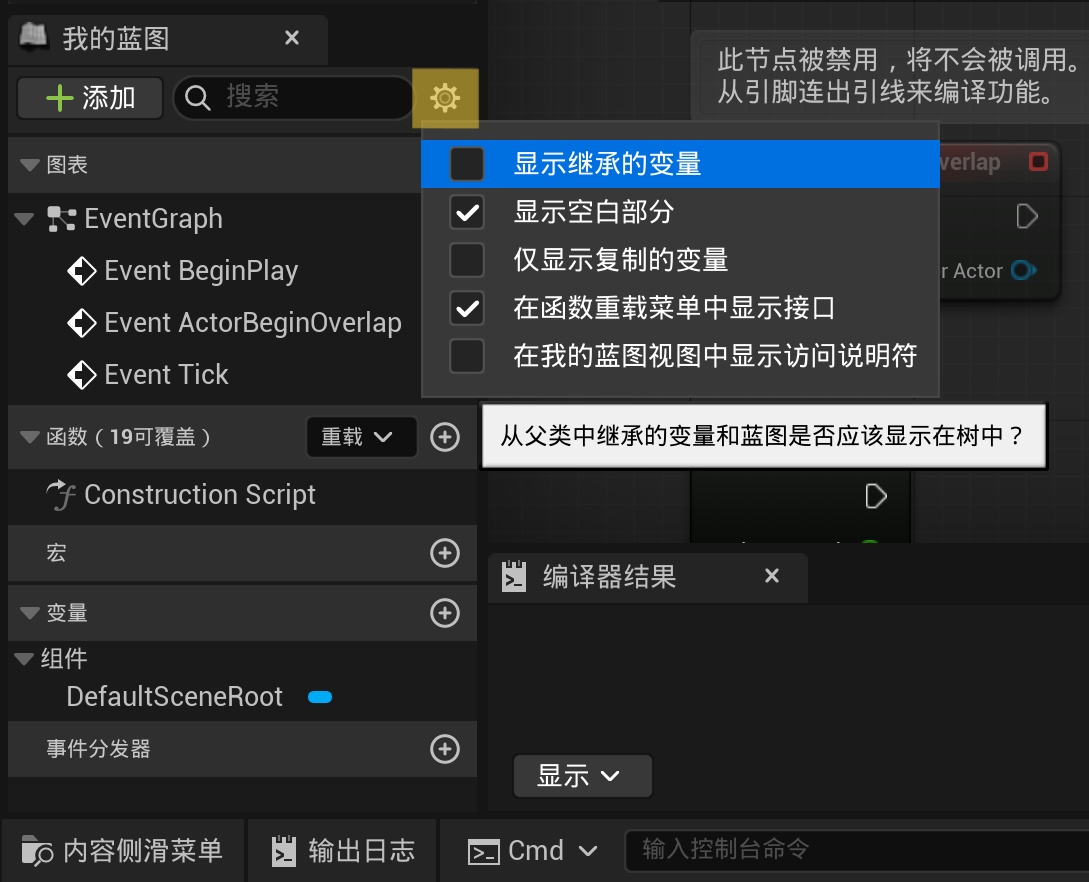Enable 显示继承的变量 checkbox
Image resolution: width=1089 pixels, height=882 pixels.
(467, 164)
